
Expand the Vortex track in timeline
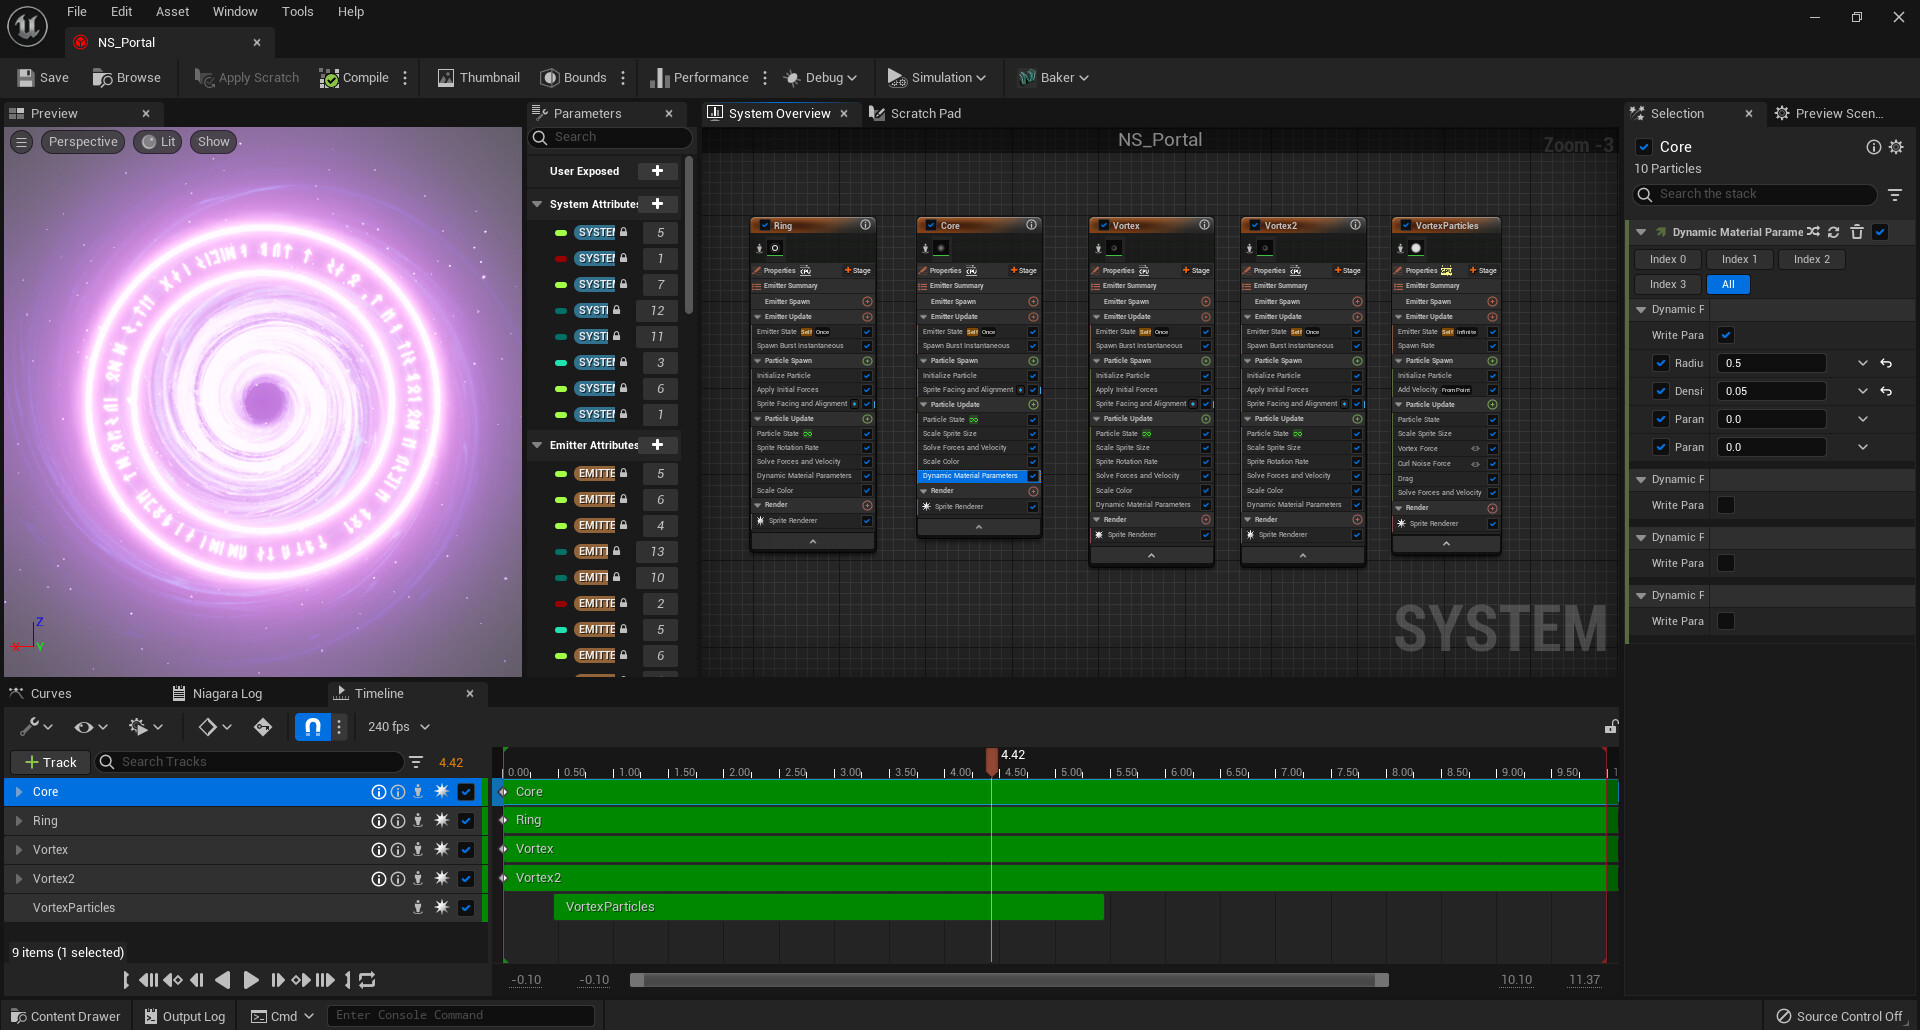19,850
